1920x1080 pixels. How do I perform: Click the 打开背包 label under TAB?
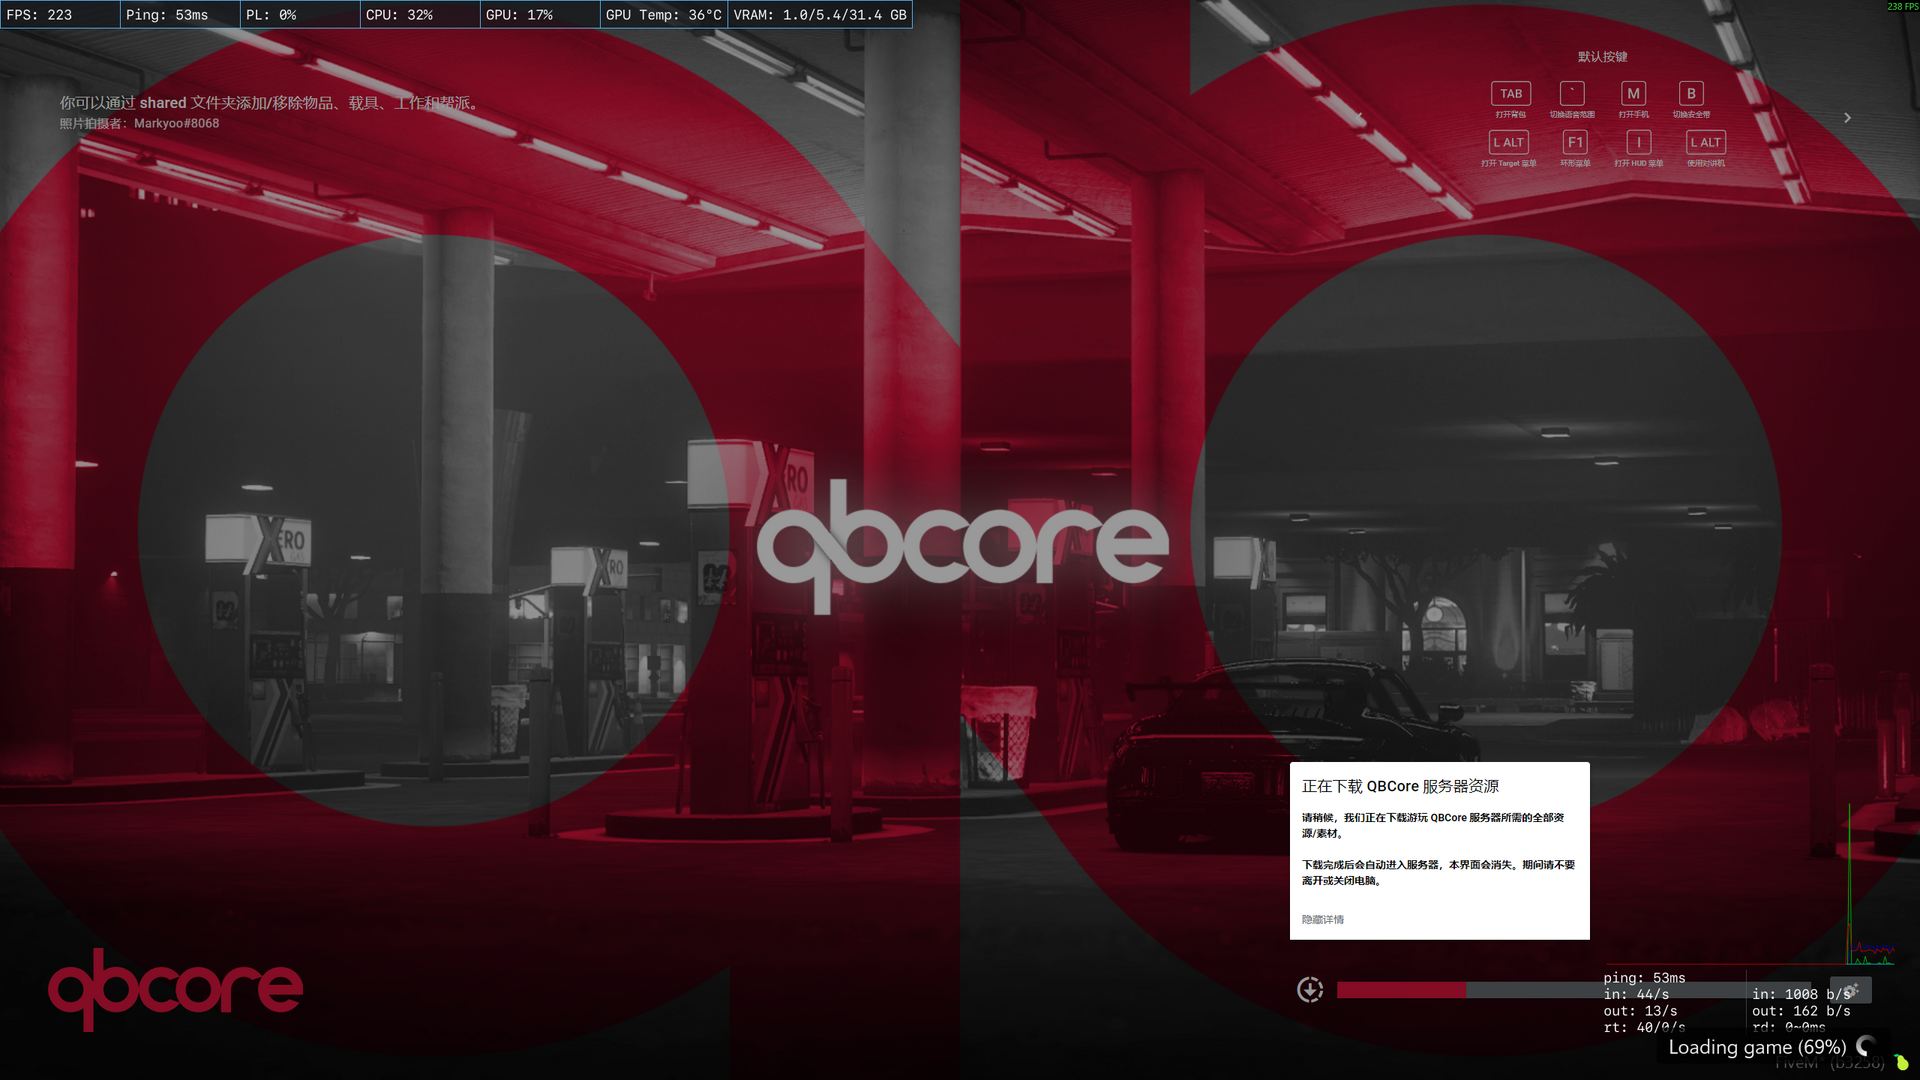pyautogui.click(x=1511, y=115)
